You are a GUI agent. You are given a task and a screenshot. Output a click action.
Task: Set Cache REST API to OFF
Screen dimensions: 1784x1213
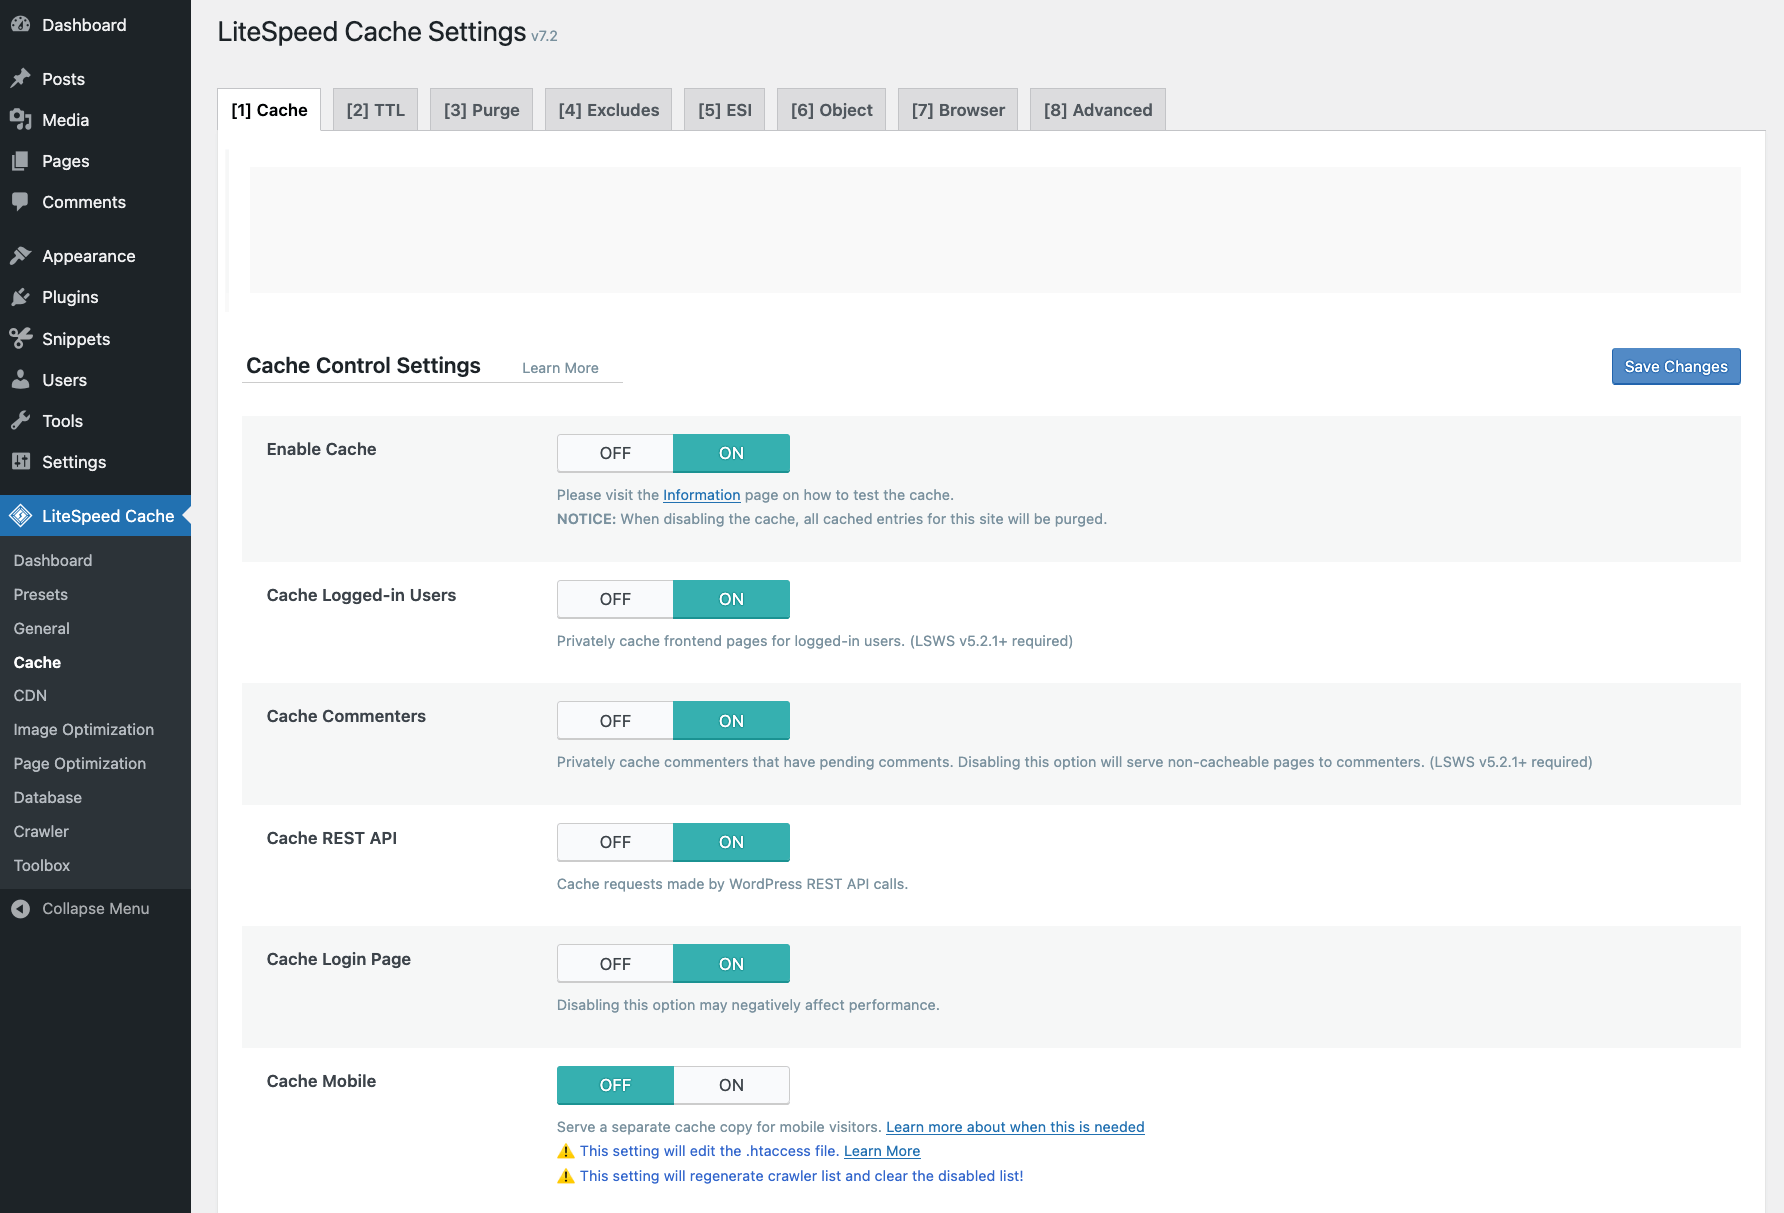coord(615,842)
